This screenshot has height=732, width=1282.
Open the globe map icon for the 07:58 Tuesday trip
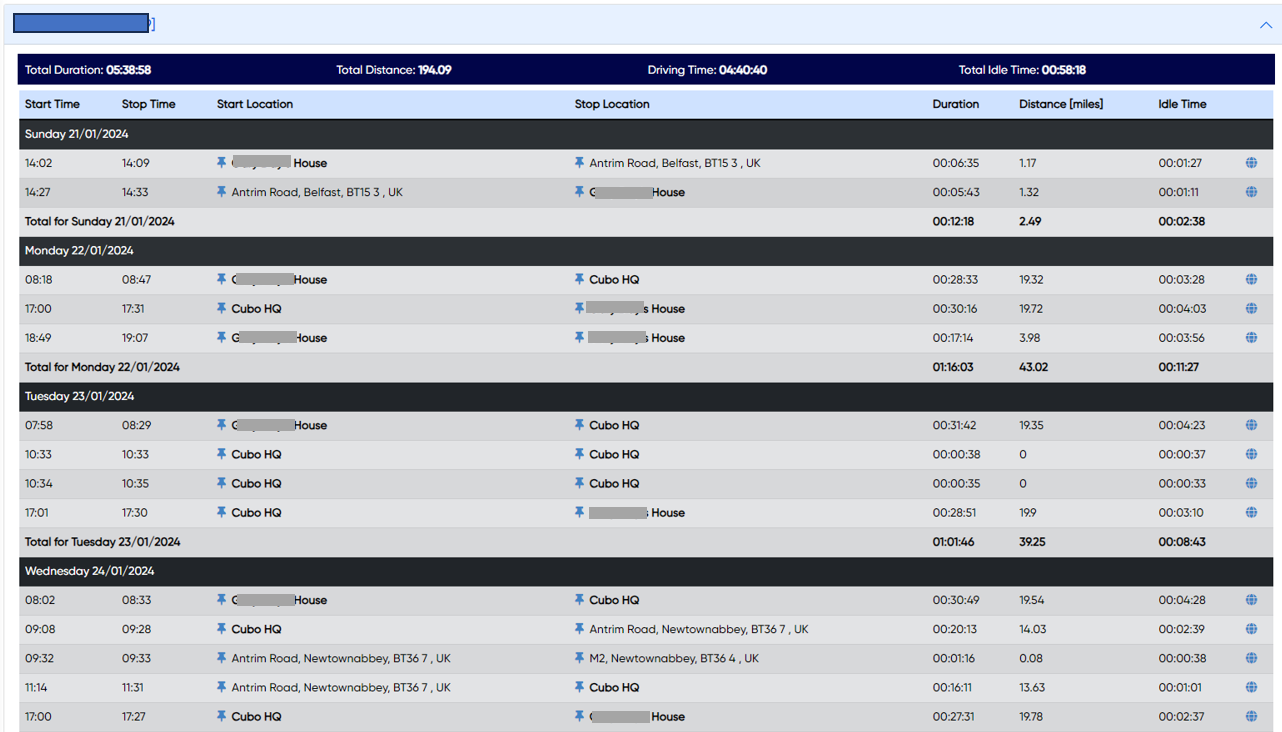point(1251,424)
